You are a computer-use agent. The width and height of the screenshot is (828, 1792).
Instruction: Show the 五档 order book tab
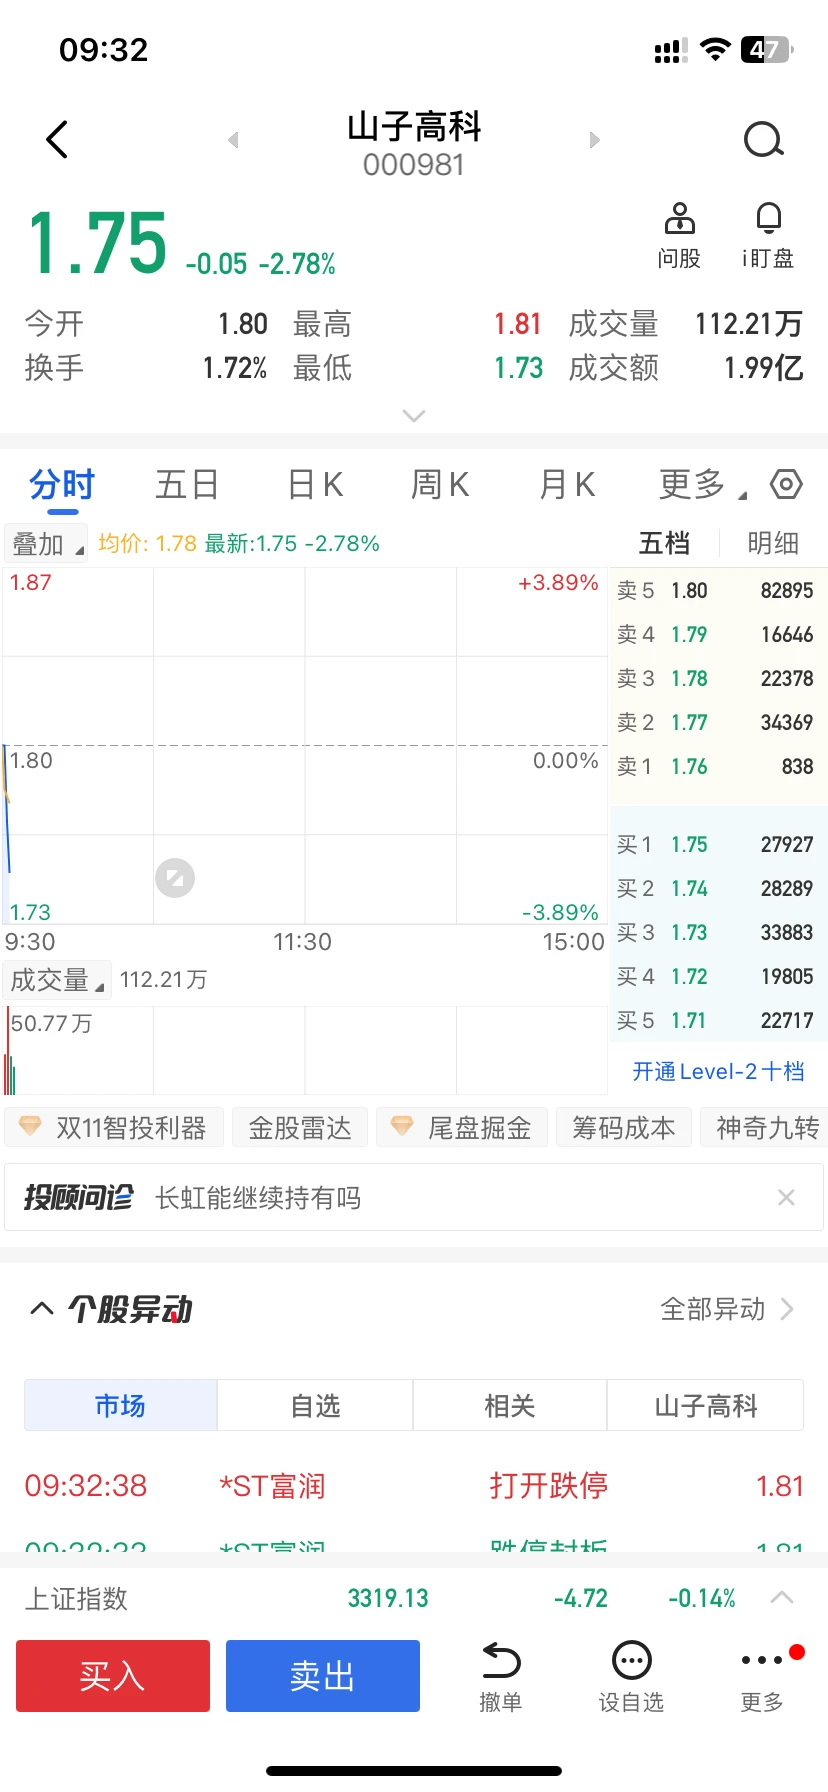[x=664, y=543]
